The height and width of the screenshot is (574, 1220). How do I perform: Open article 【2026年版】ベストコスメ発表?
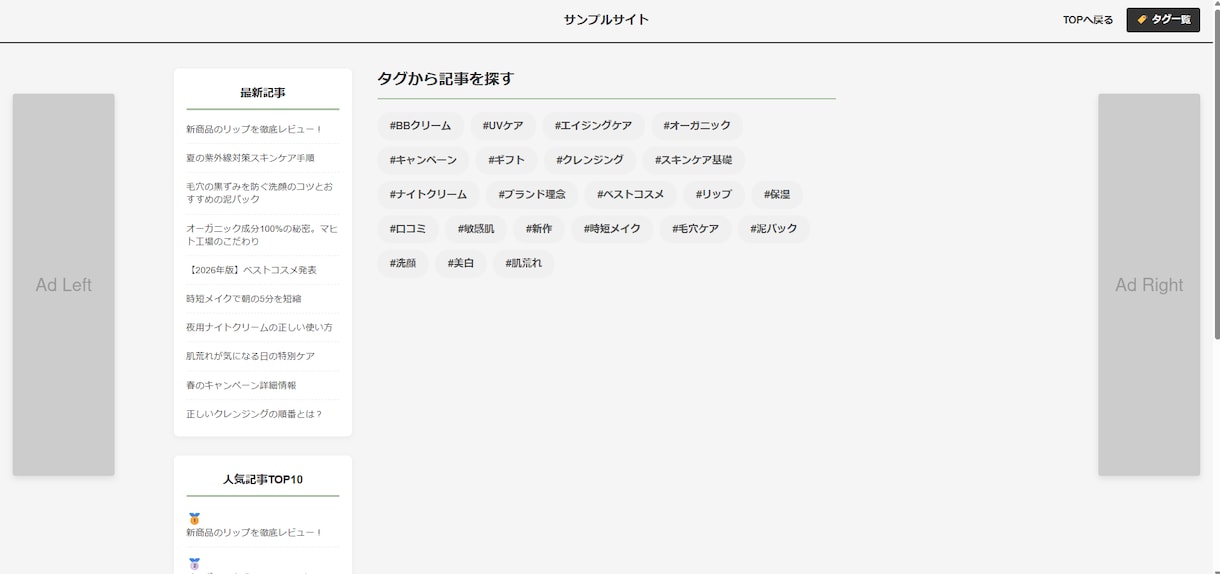(x=251, y=270)
